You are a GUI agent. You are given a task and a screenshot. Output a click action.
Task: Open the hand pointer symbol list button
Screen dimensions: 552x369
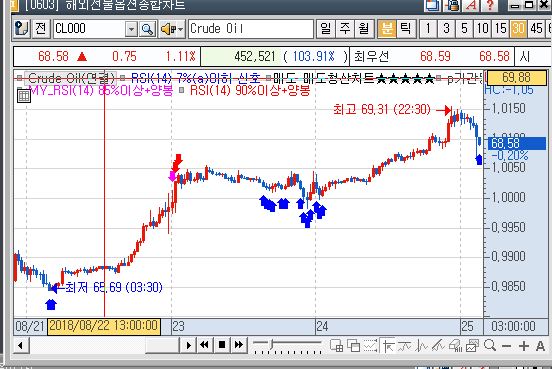coord(22,29)
